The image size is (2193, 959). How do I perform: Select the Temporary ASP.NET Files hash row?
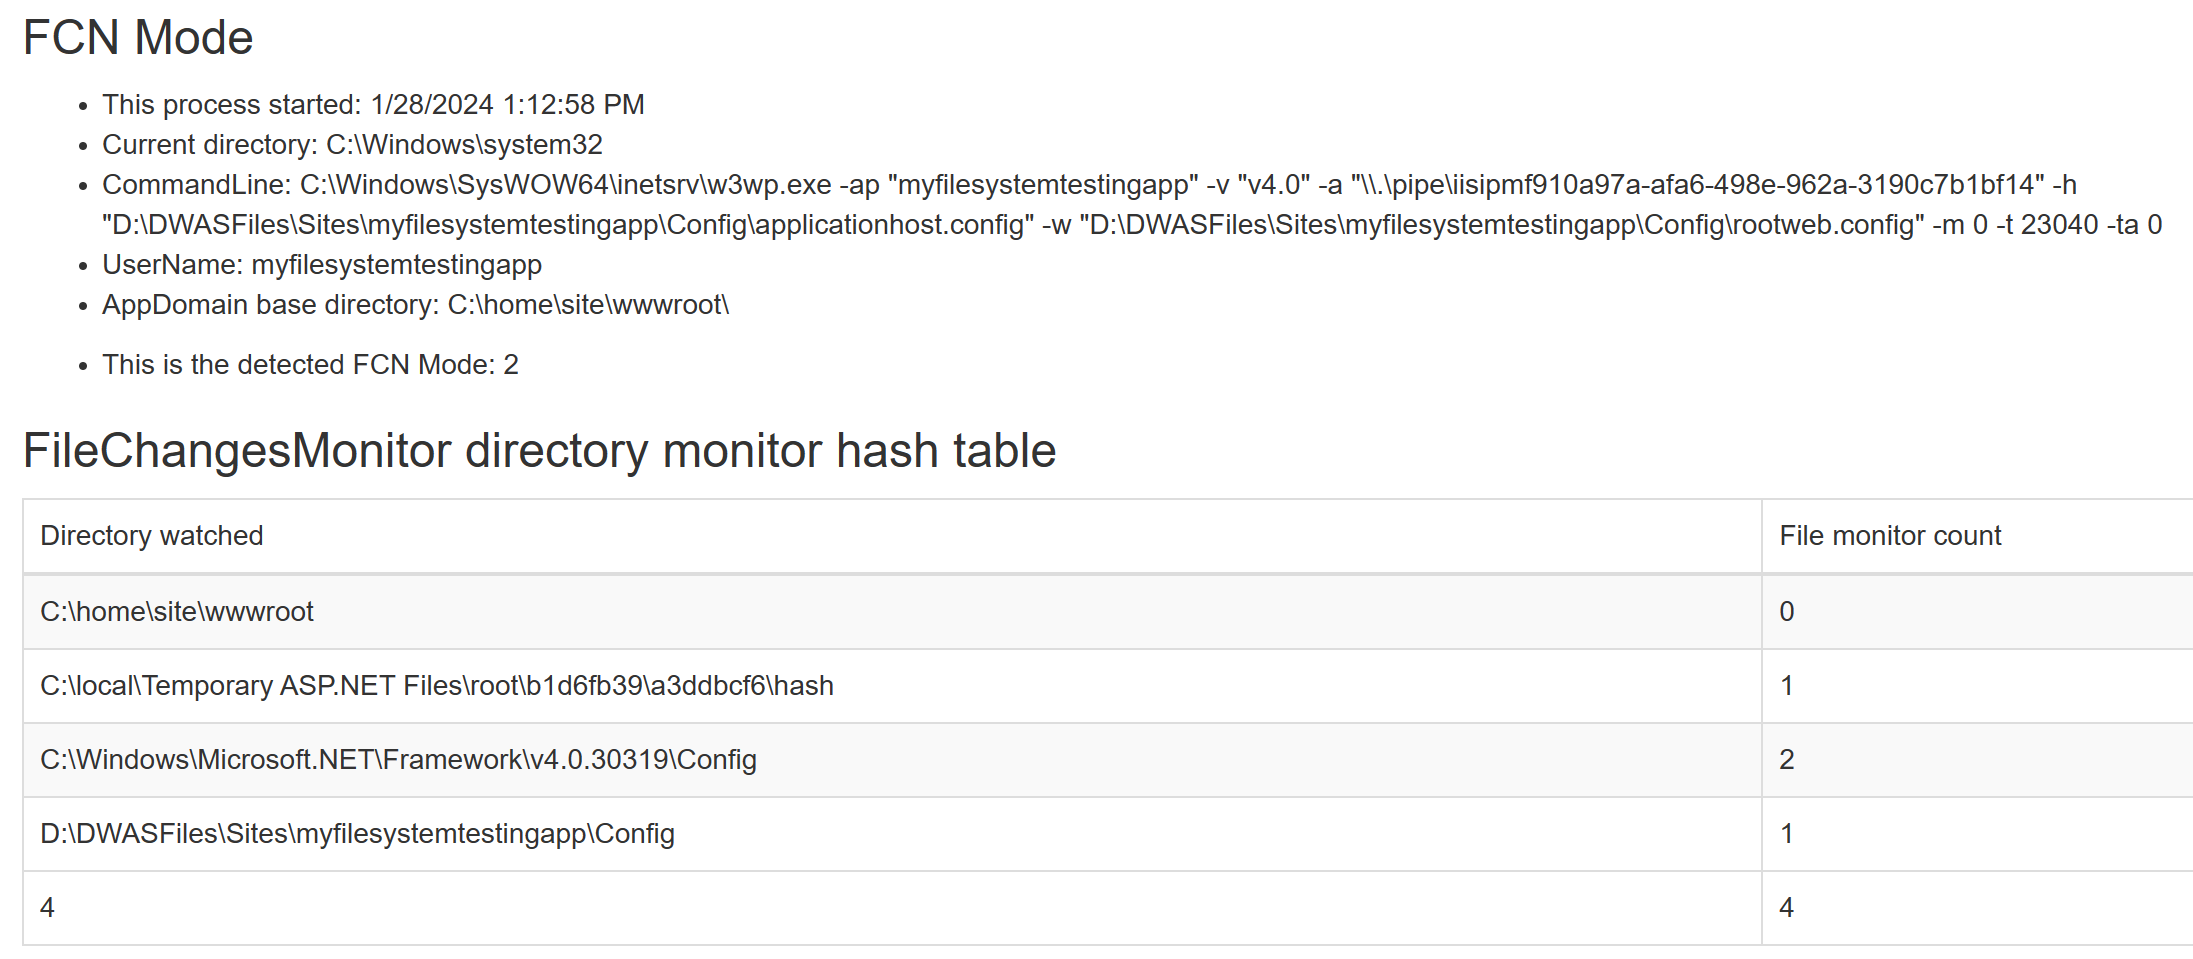tap(1108, 686)
